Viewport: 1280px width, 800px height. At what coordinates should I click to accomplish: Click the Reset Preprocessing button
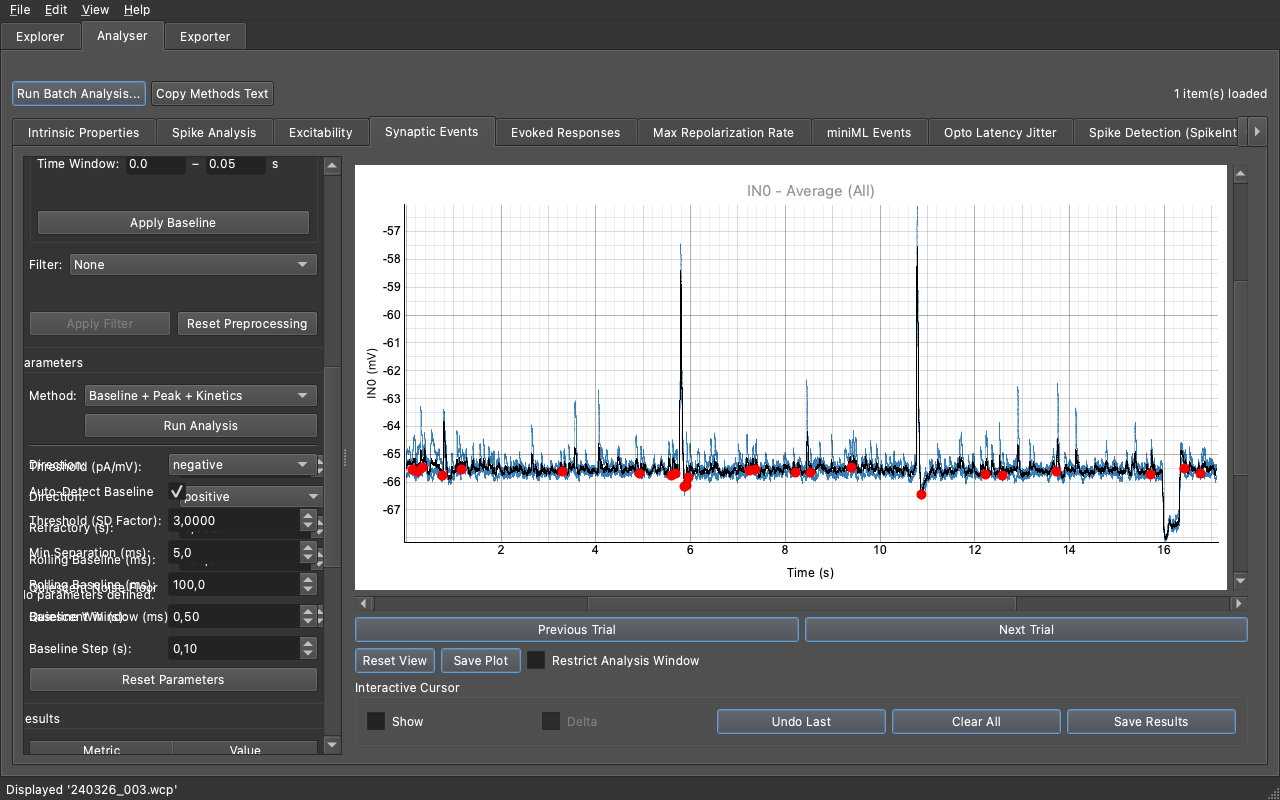247,324
